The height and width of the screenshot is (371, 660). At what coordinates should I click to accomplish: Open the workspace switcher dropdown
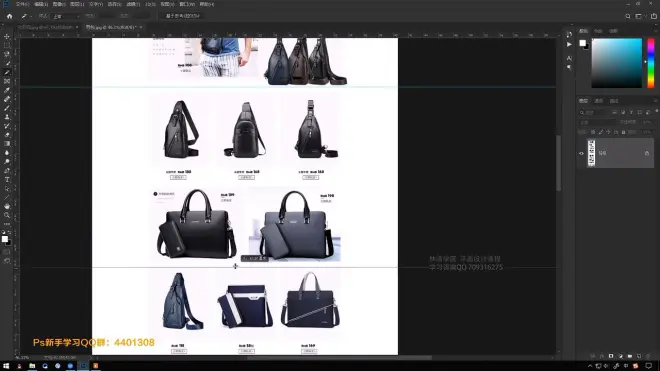point(640,16)
